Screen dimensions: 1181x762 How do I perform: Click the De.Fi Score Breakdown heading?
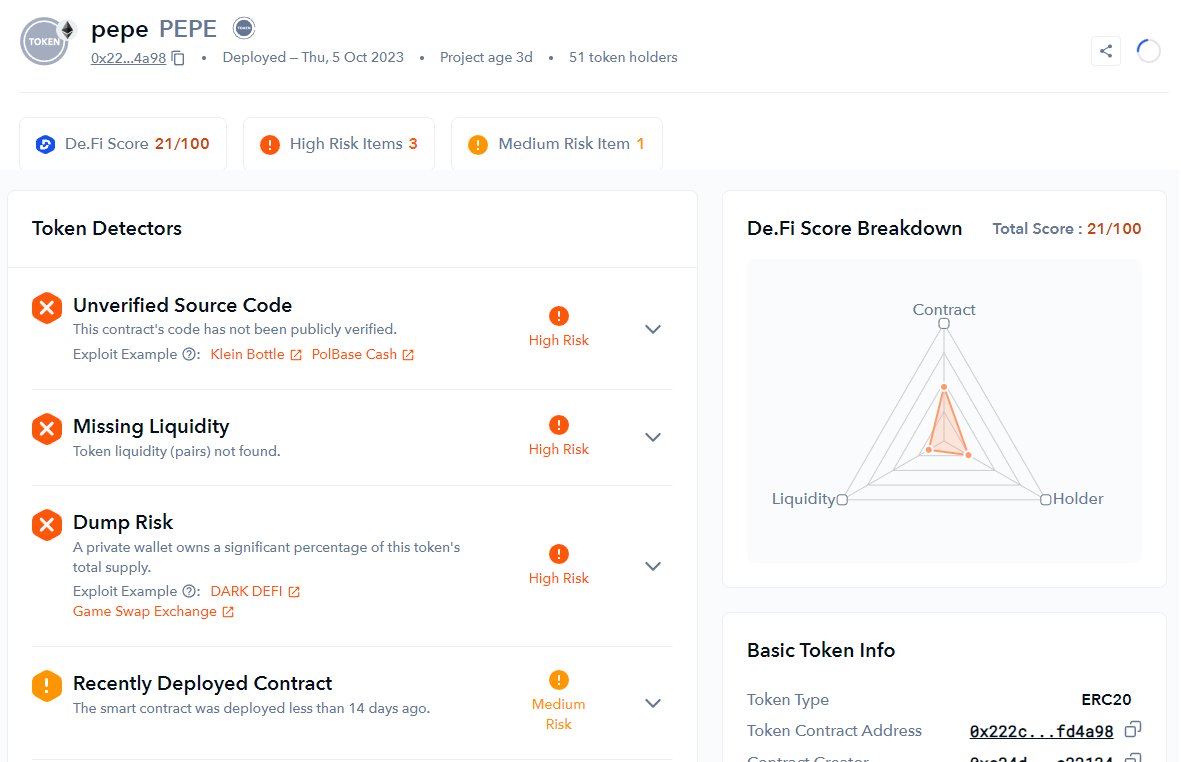pyautogui.click(x=854, y=228)
